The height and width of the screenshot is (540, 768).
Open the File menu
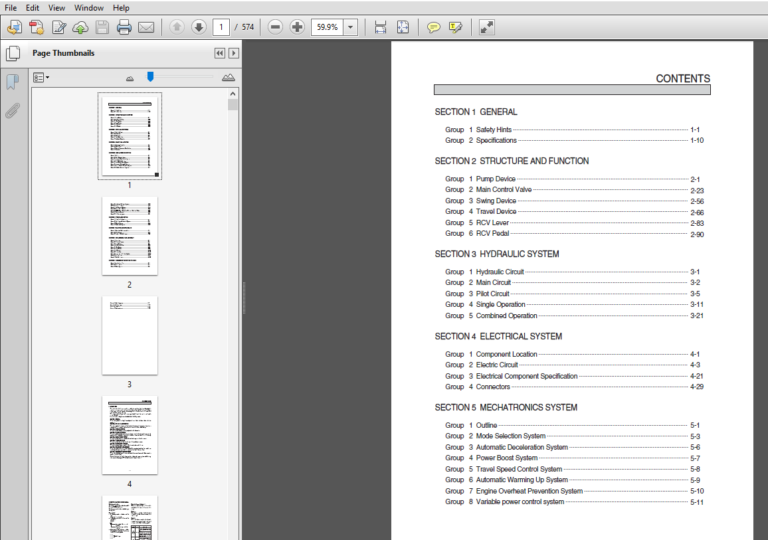(x=10, y=8)
